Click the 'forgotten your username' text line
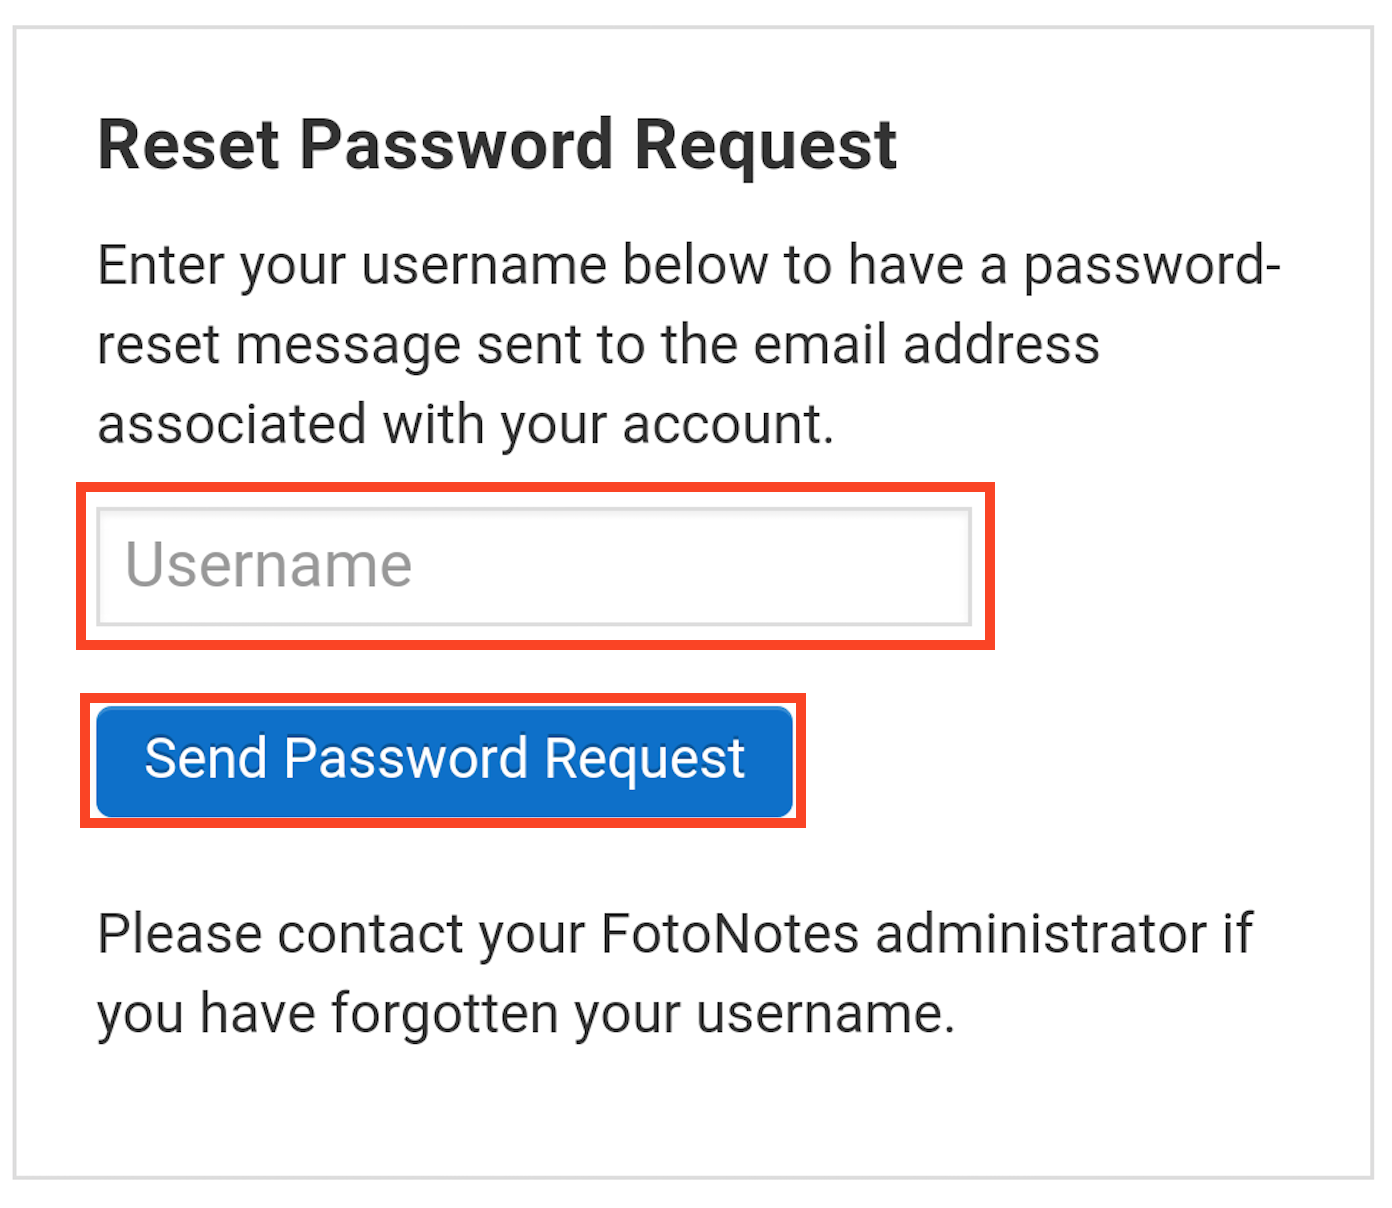Image resolution: width=1392 pixels, height=1208 pixels. [x=526, y=1014]
